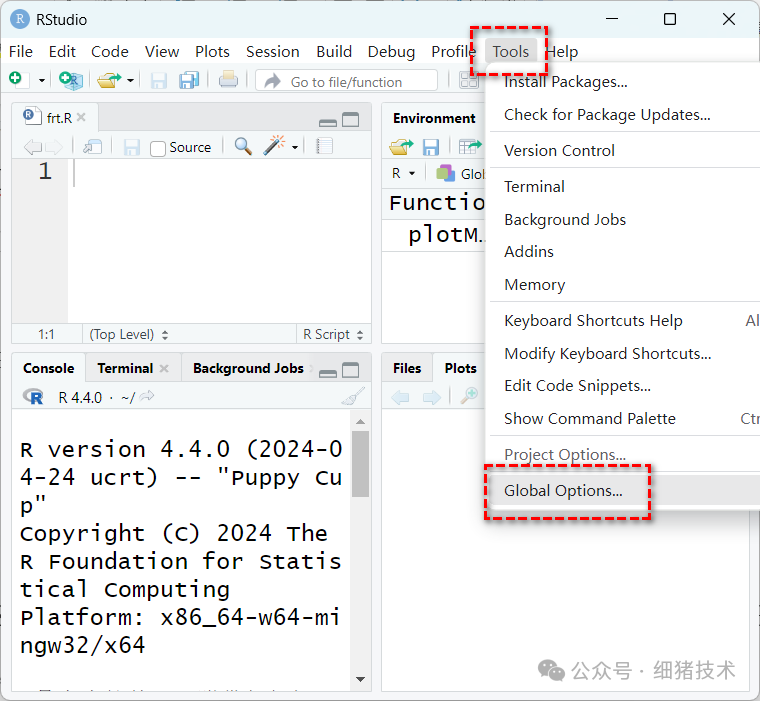This screenshot has height=701, width=760.
Task: Click the Zoom plot magnifier icon
Action: (x=469, y=396)
